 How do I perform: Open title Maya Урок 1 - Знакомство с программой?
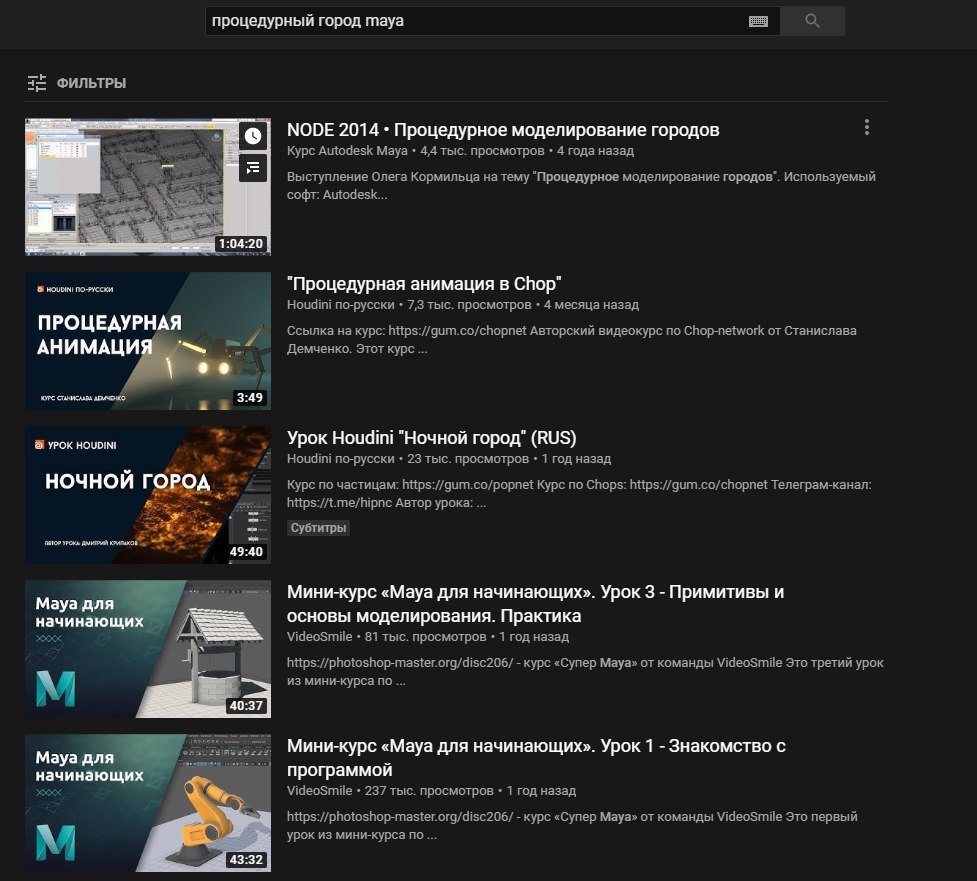click(536, 758)
